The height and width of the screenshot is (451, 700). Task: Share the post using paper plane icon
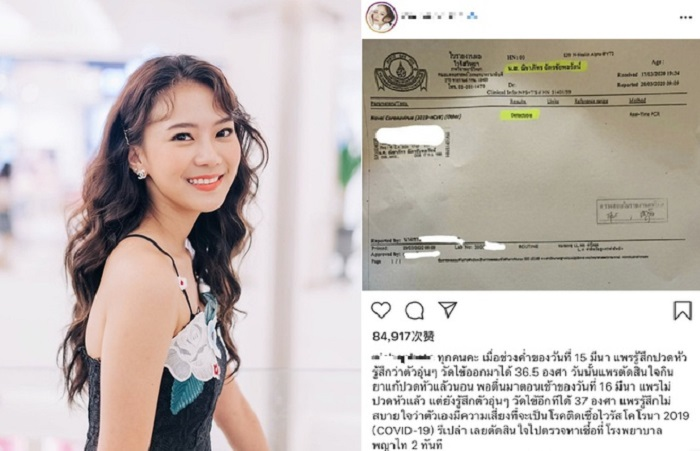coord(447,309)
